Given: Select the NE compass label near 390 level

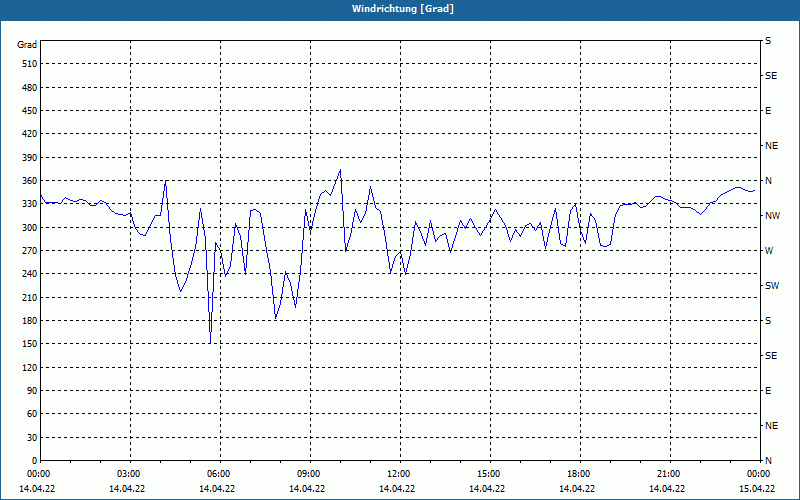Looking at the screenshot, I should point(771,146).
